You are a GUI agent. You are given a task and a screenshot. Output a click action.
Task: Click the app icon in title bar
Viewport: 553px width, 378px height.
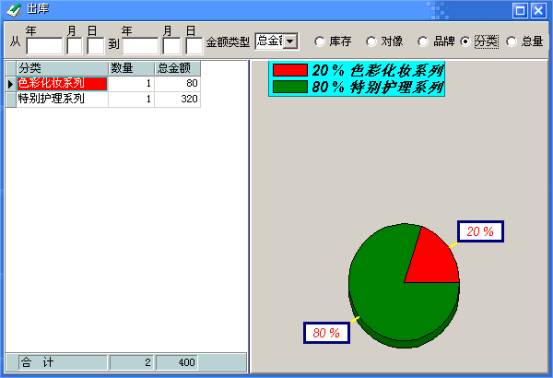[x=13, y=10]
